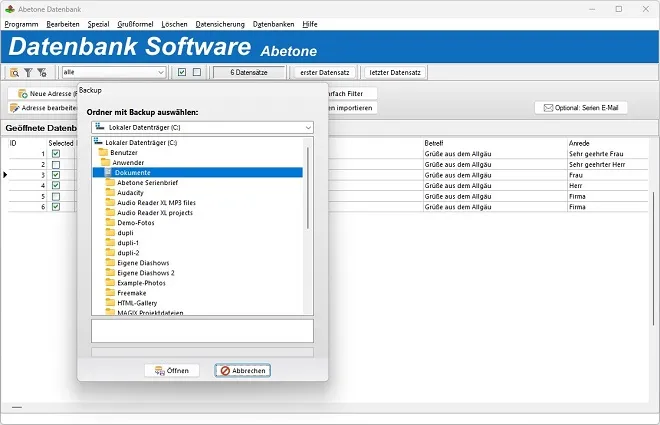Click the ID column header

13,143
